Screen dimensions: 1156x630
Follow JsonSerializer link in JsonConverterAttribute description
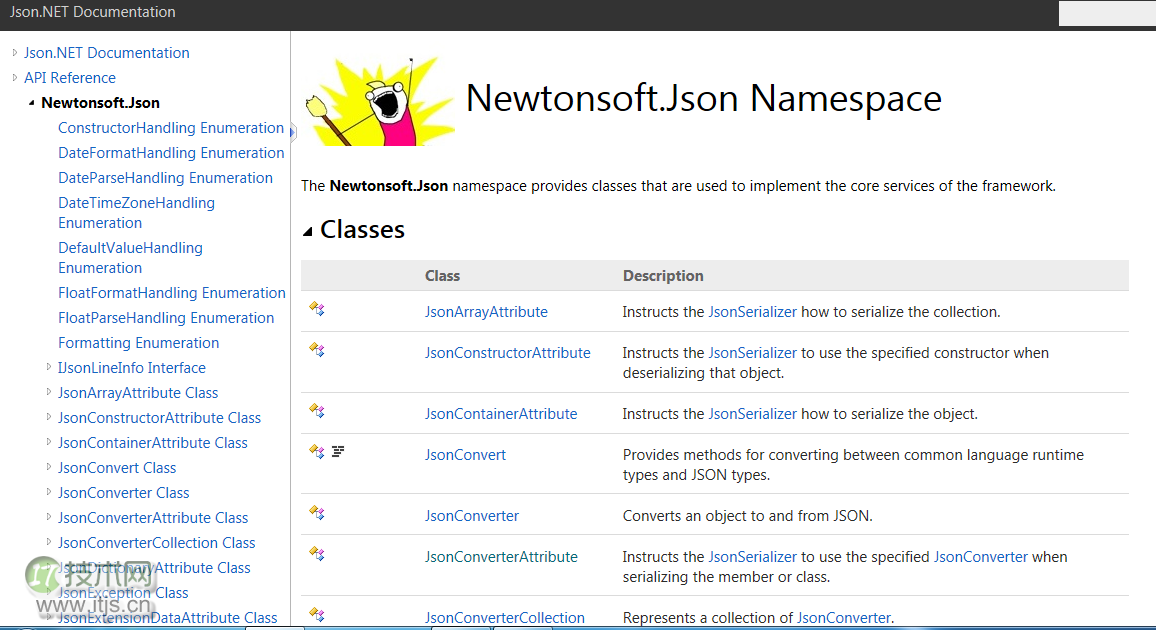[x=752, y=557]
